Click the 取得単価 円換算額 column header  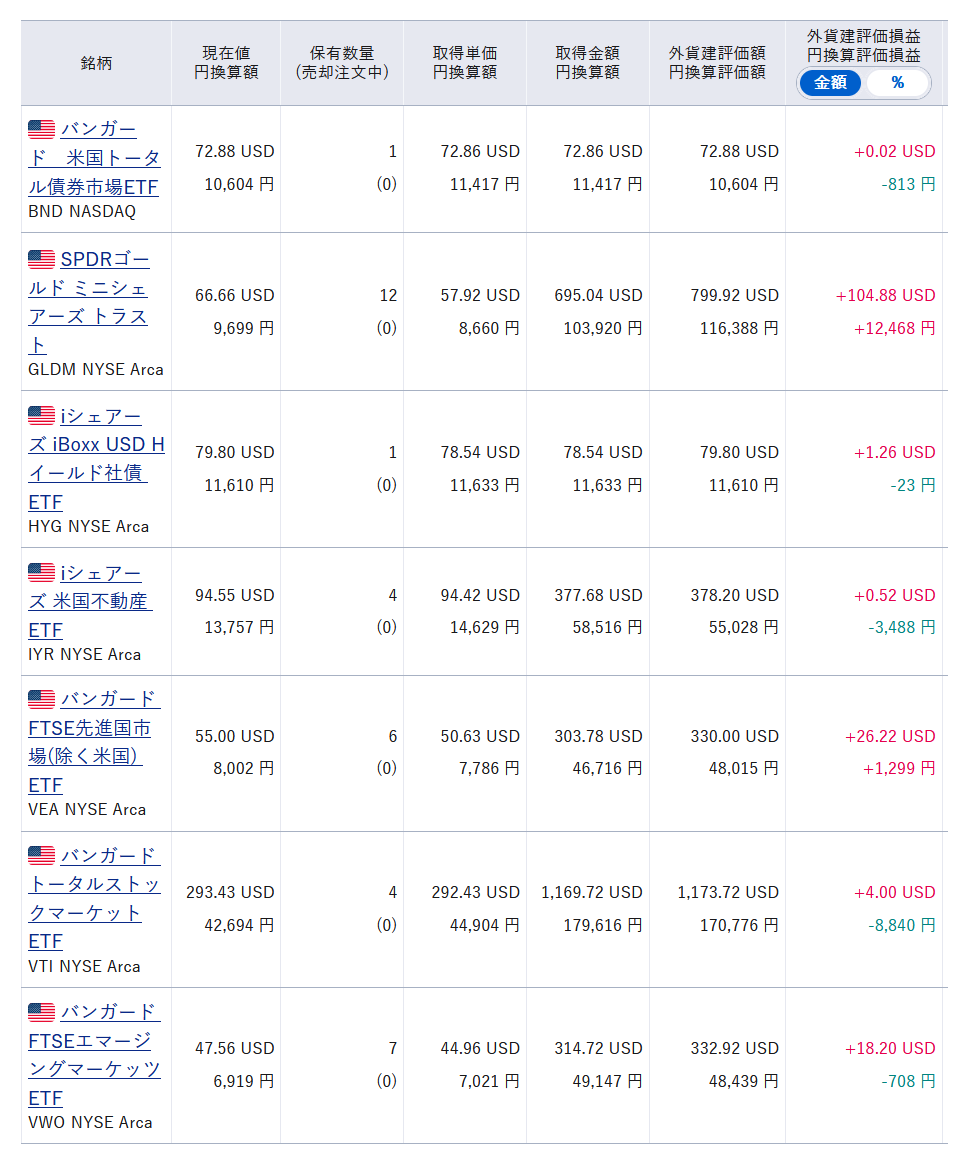click(x=465, y=63)
